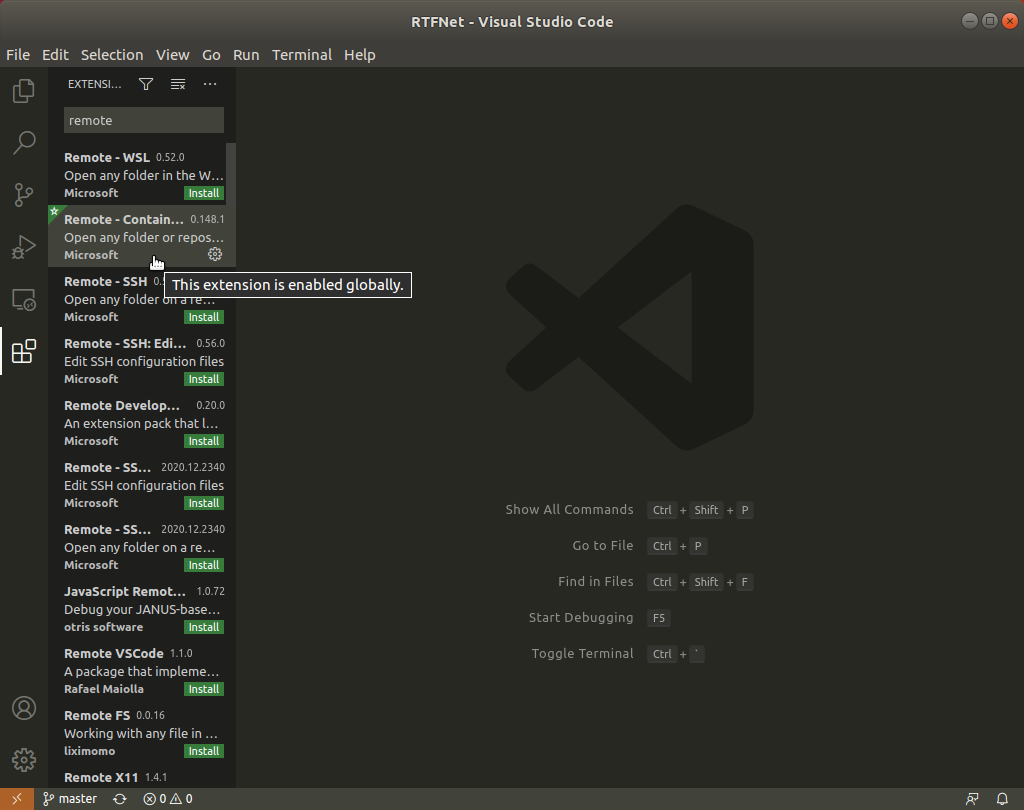Clear extensions search results icon
Viewport: 1024px width, 810px height.
178,84
